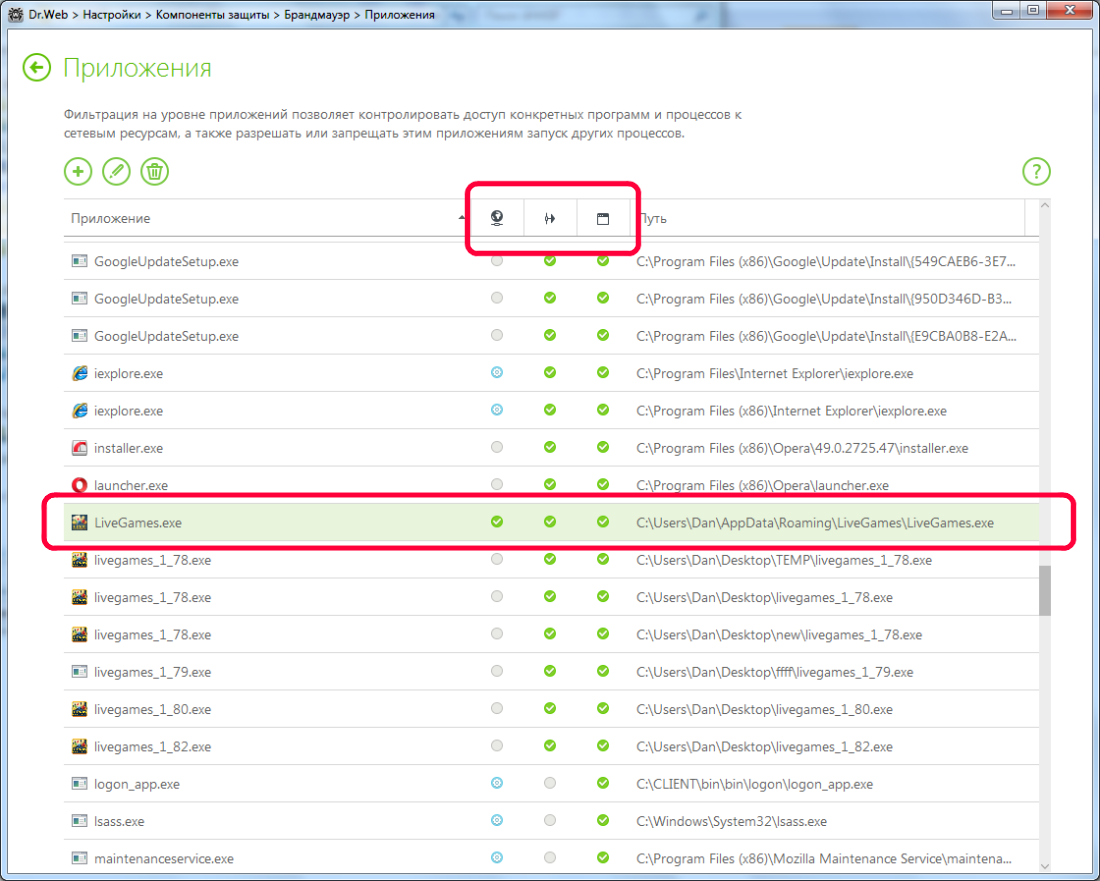Click path C:\Users\Dan\Desktop\new\livegames_1_78.exe

(x=779, y=635)
